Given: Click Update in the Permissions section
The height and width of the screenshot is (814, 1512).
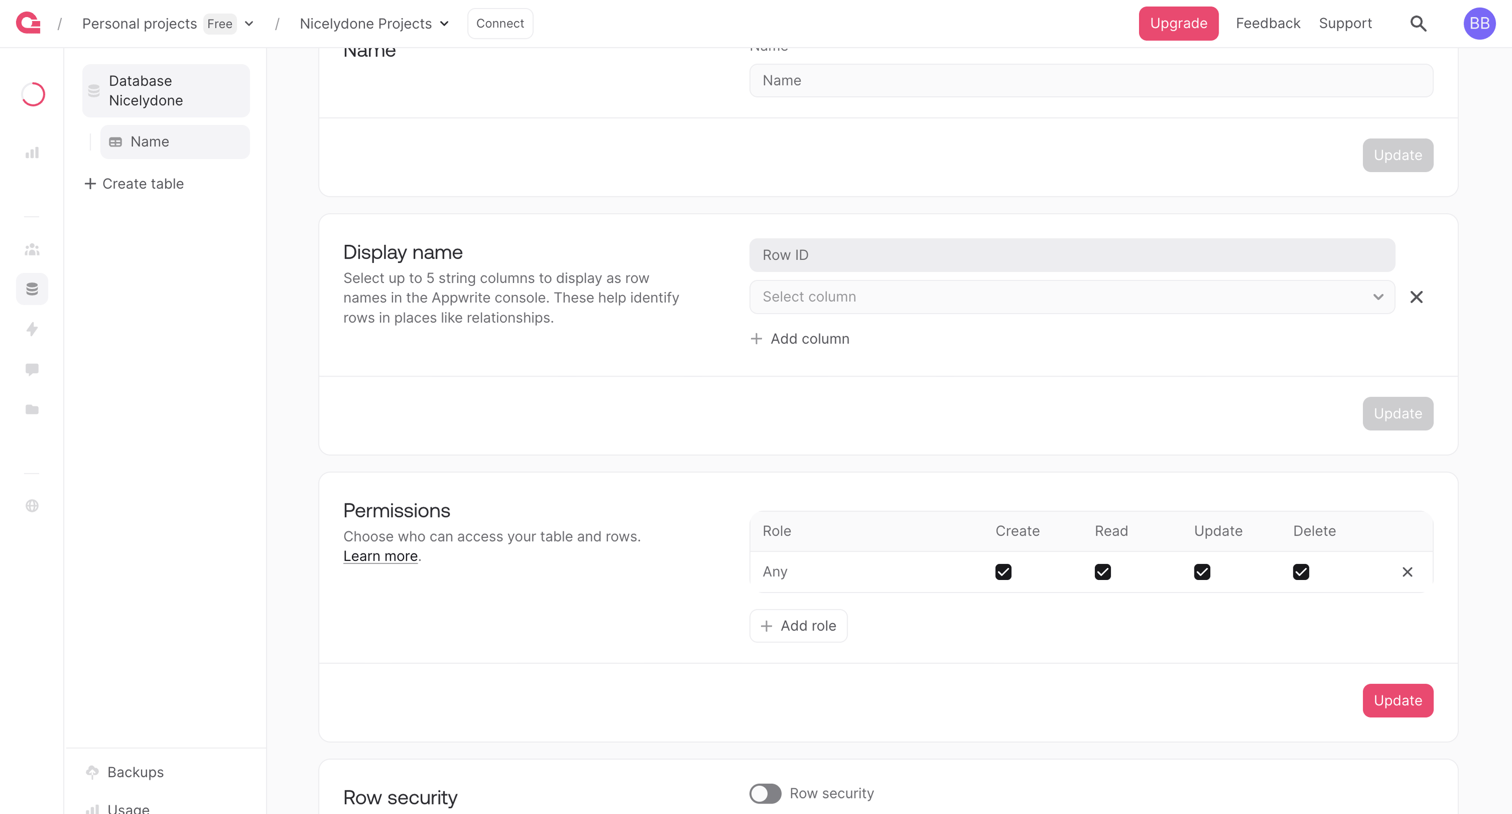Looking at the screenshot, I should [1397, 700].
